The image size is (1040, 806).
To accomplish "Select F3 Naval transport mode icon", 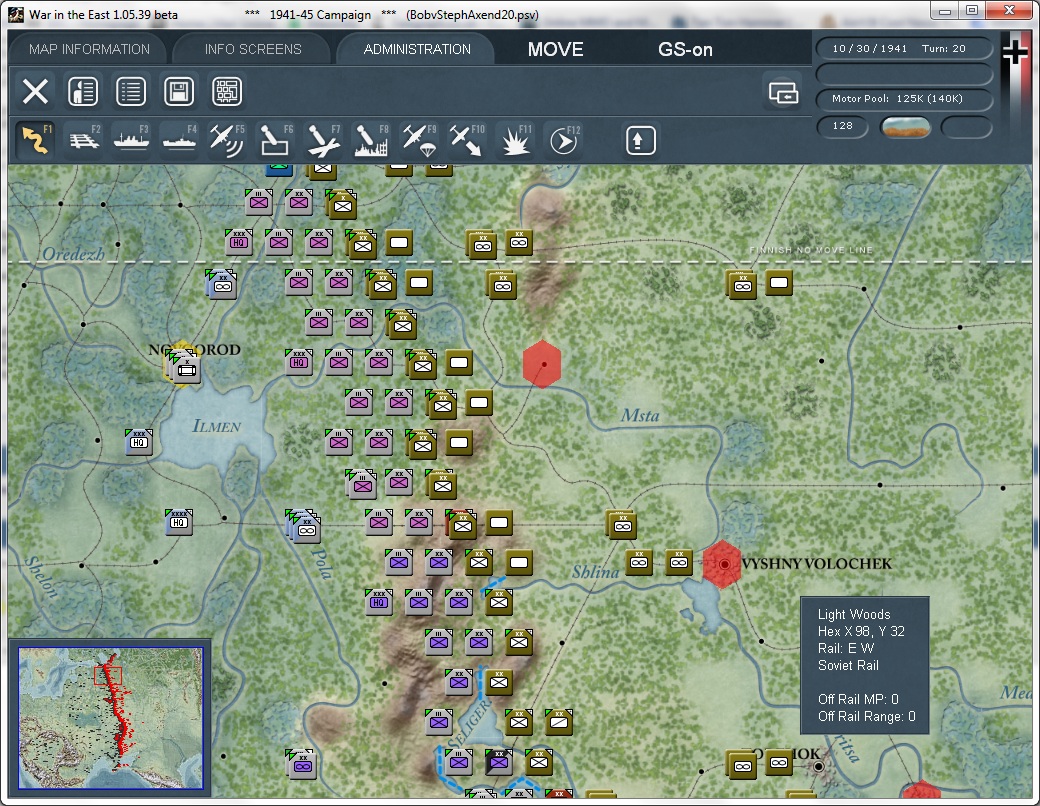I will click(132, 139).
